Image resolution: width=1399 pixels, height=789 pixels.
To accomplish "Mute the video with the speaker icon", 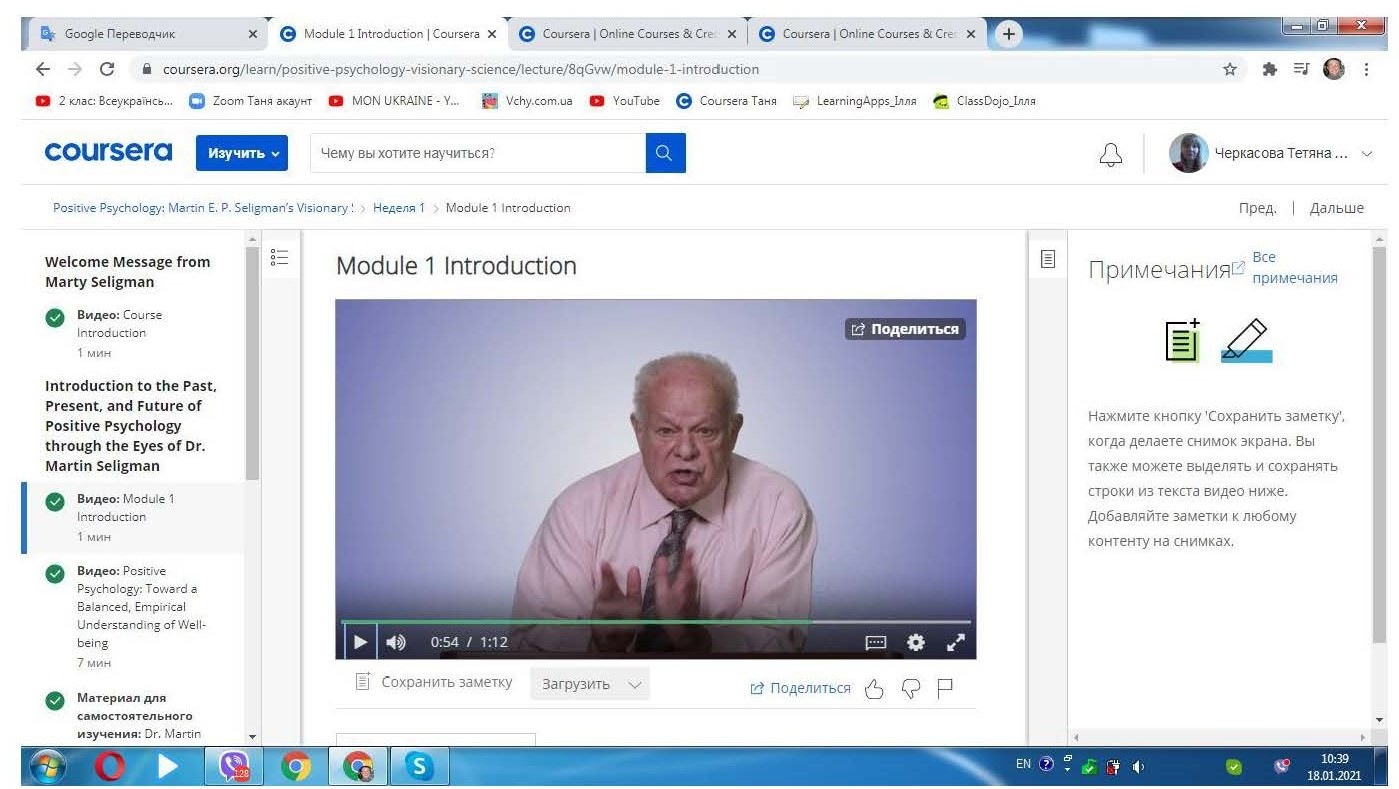I will coord(395,642).
